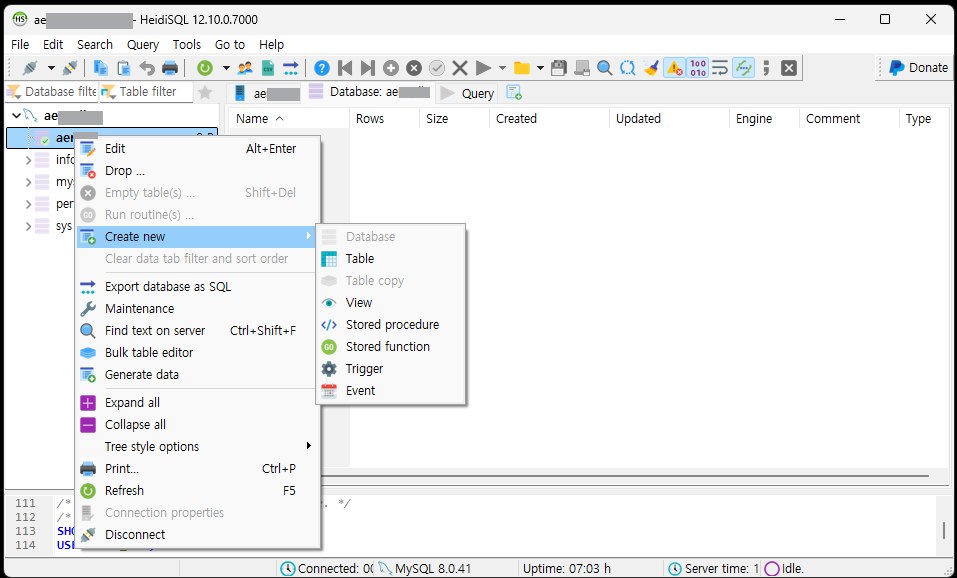Open the Tools menu
This screenshot has width=957, height=578.
[x=187, y=45]
